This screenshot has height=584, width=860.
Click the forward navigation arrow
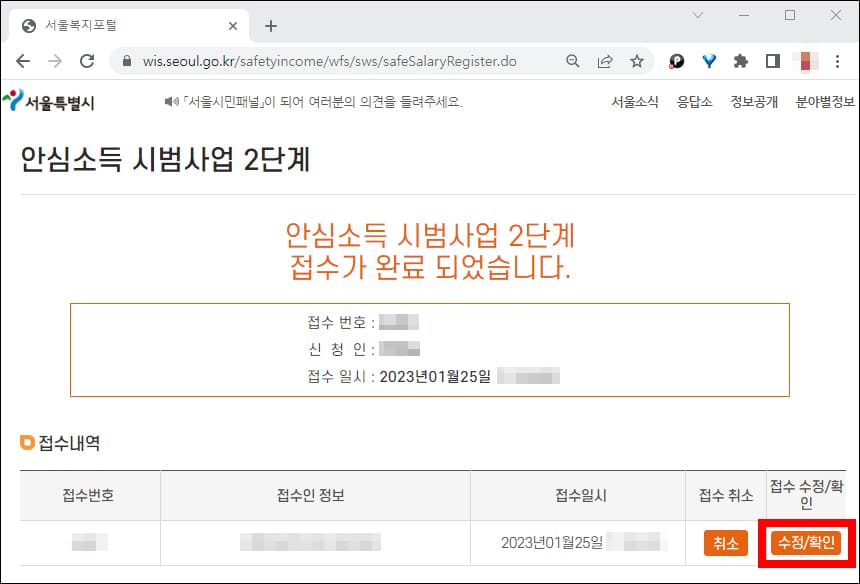55,61
